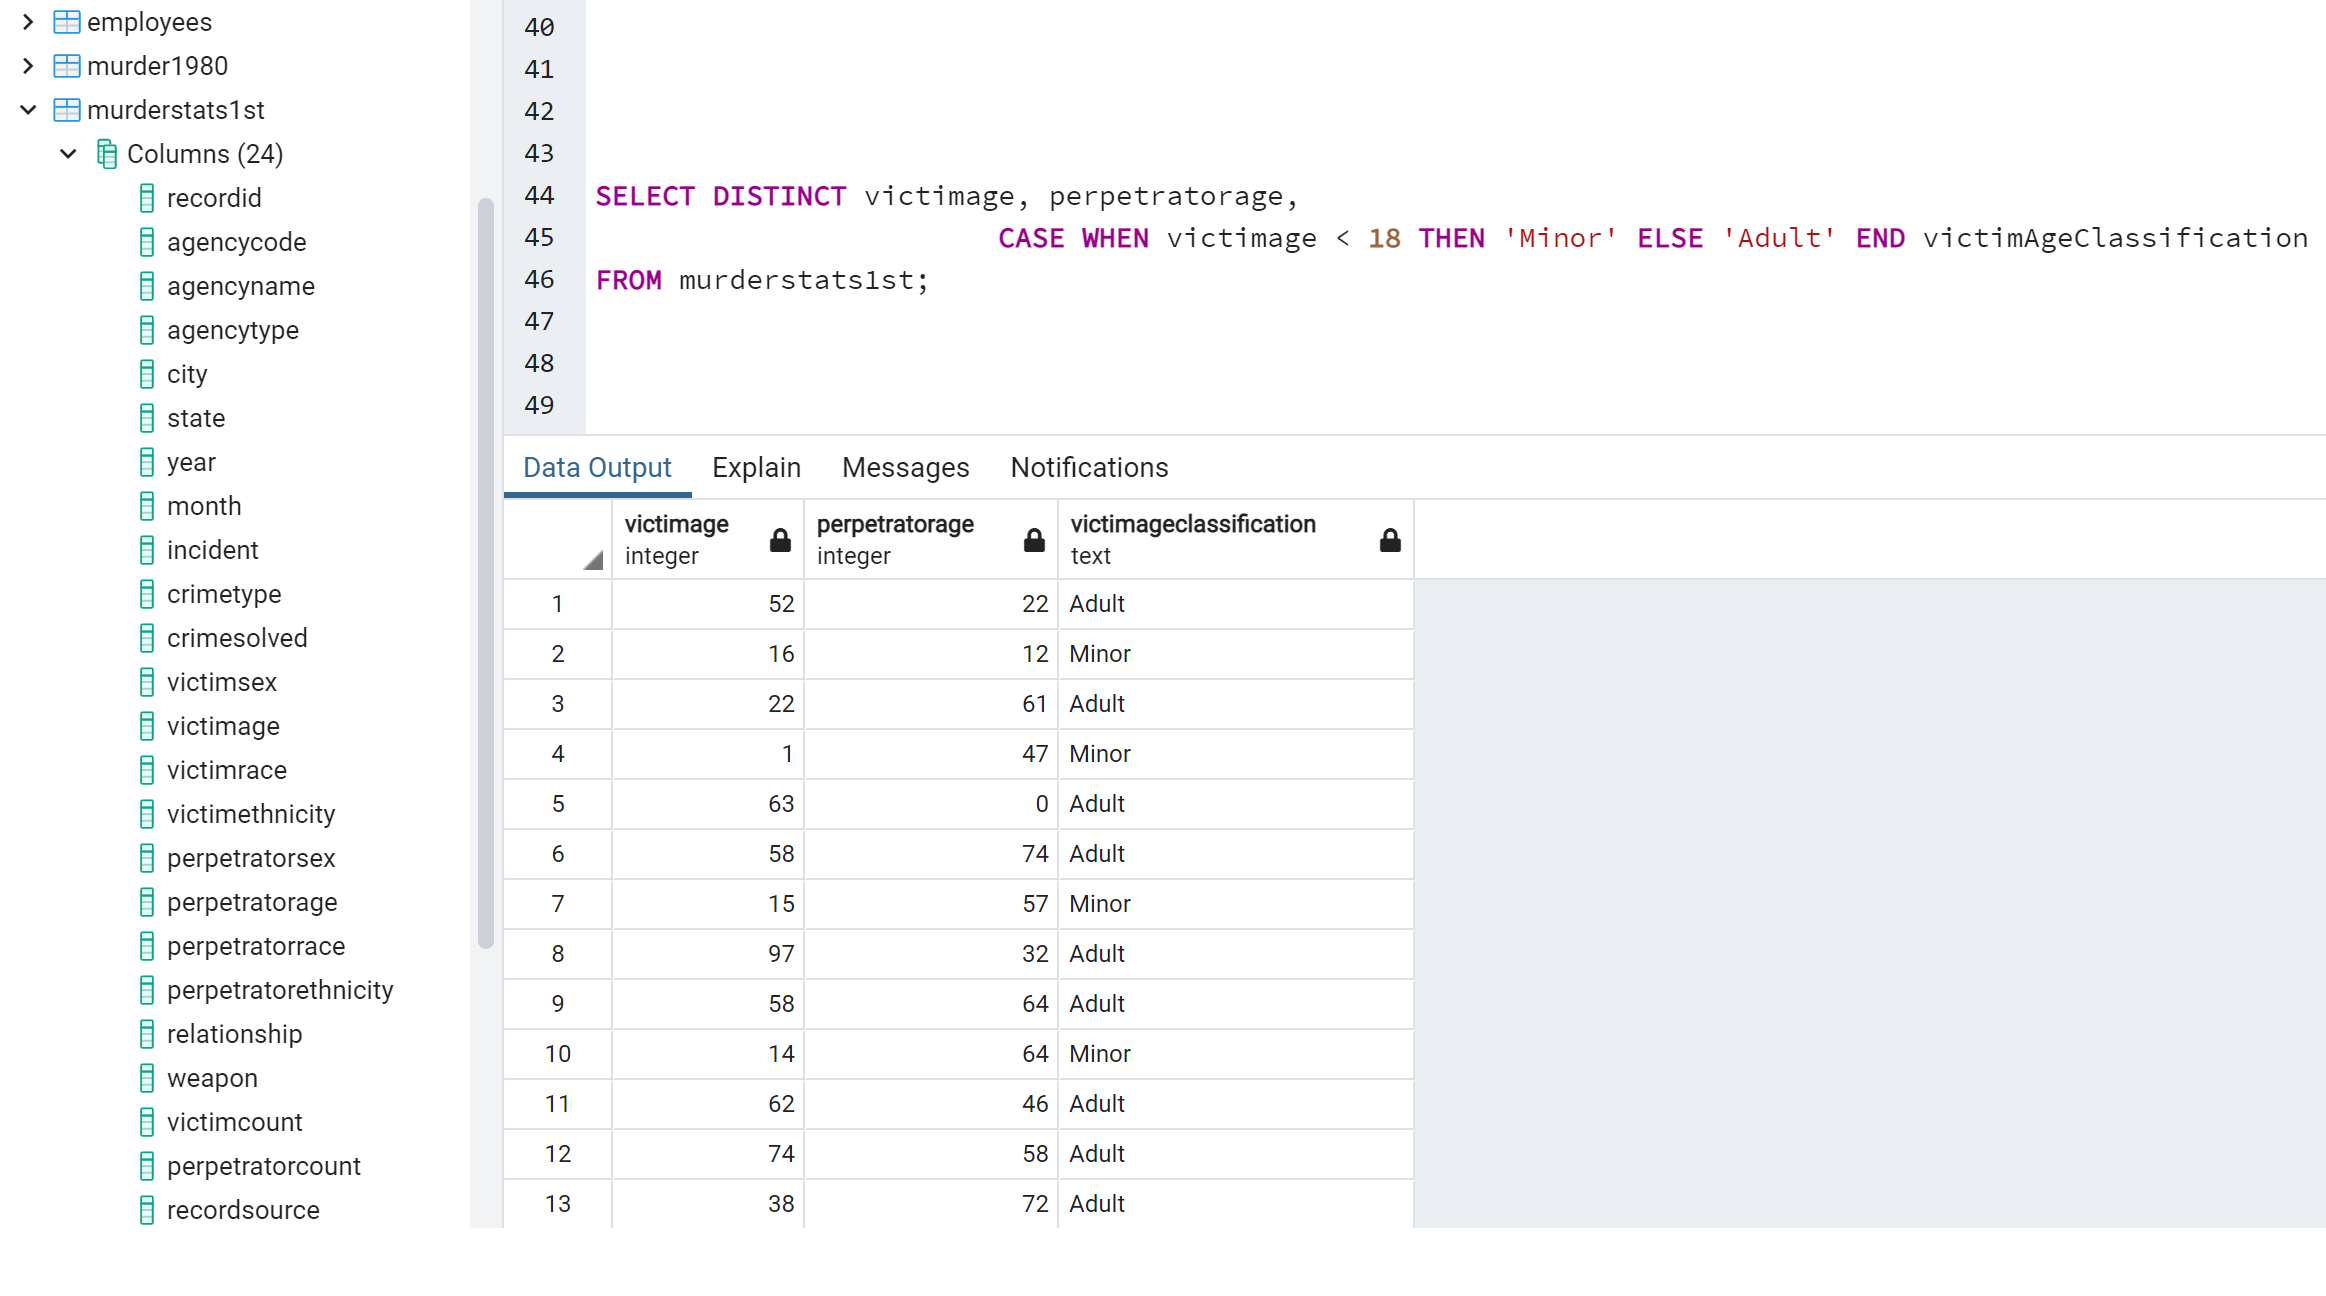The image size is (2326, 1296).
Task: Collapse the Columns (24) node
Action: click(x=68, y=154)
